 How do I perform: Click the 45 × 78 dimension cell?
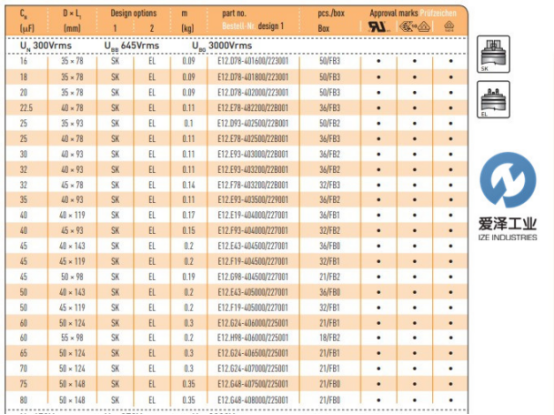[x=72, y=185]
